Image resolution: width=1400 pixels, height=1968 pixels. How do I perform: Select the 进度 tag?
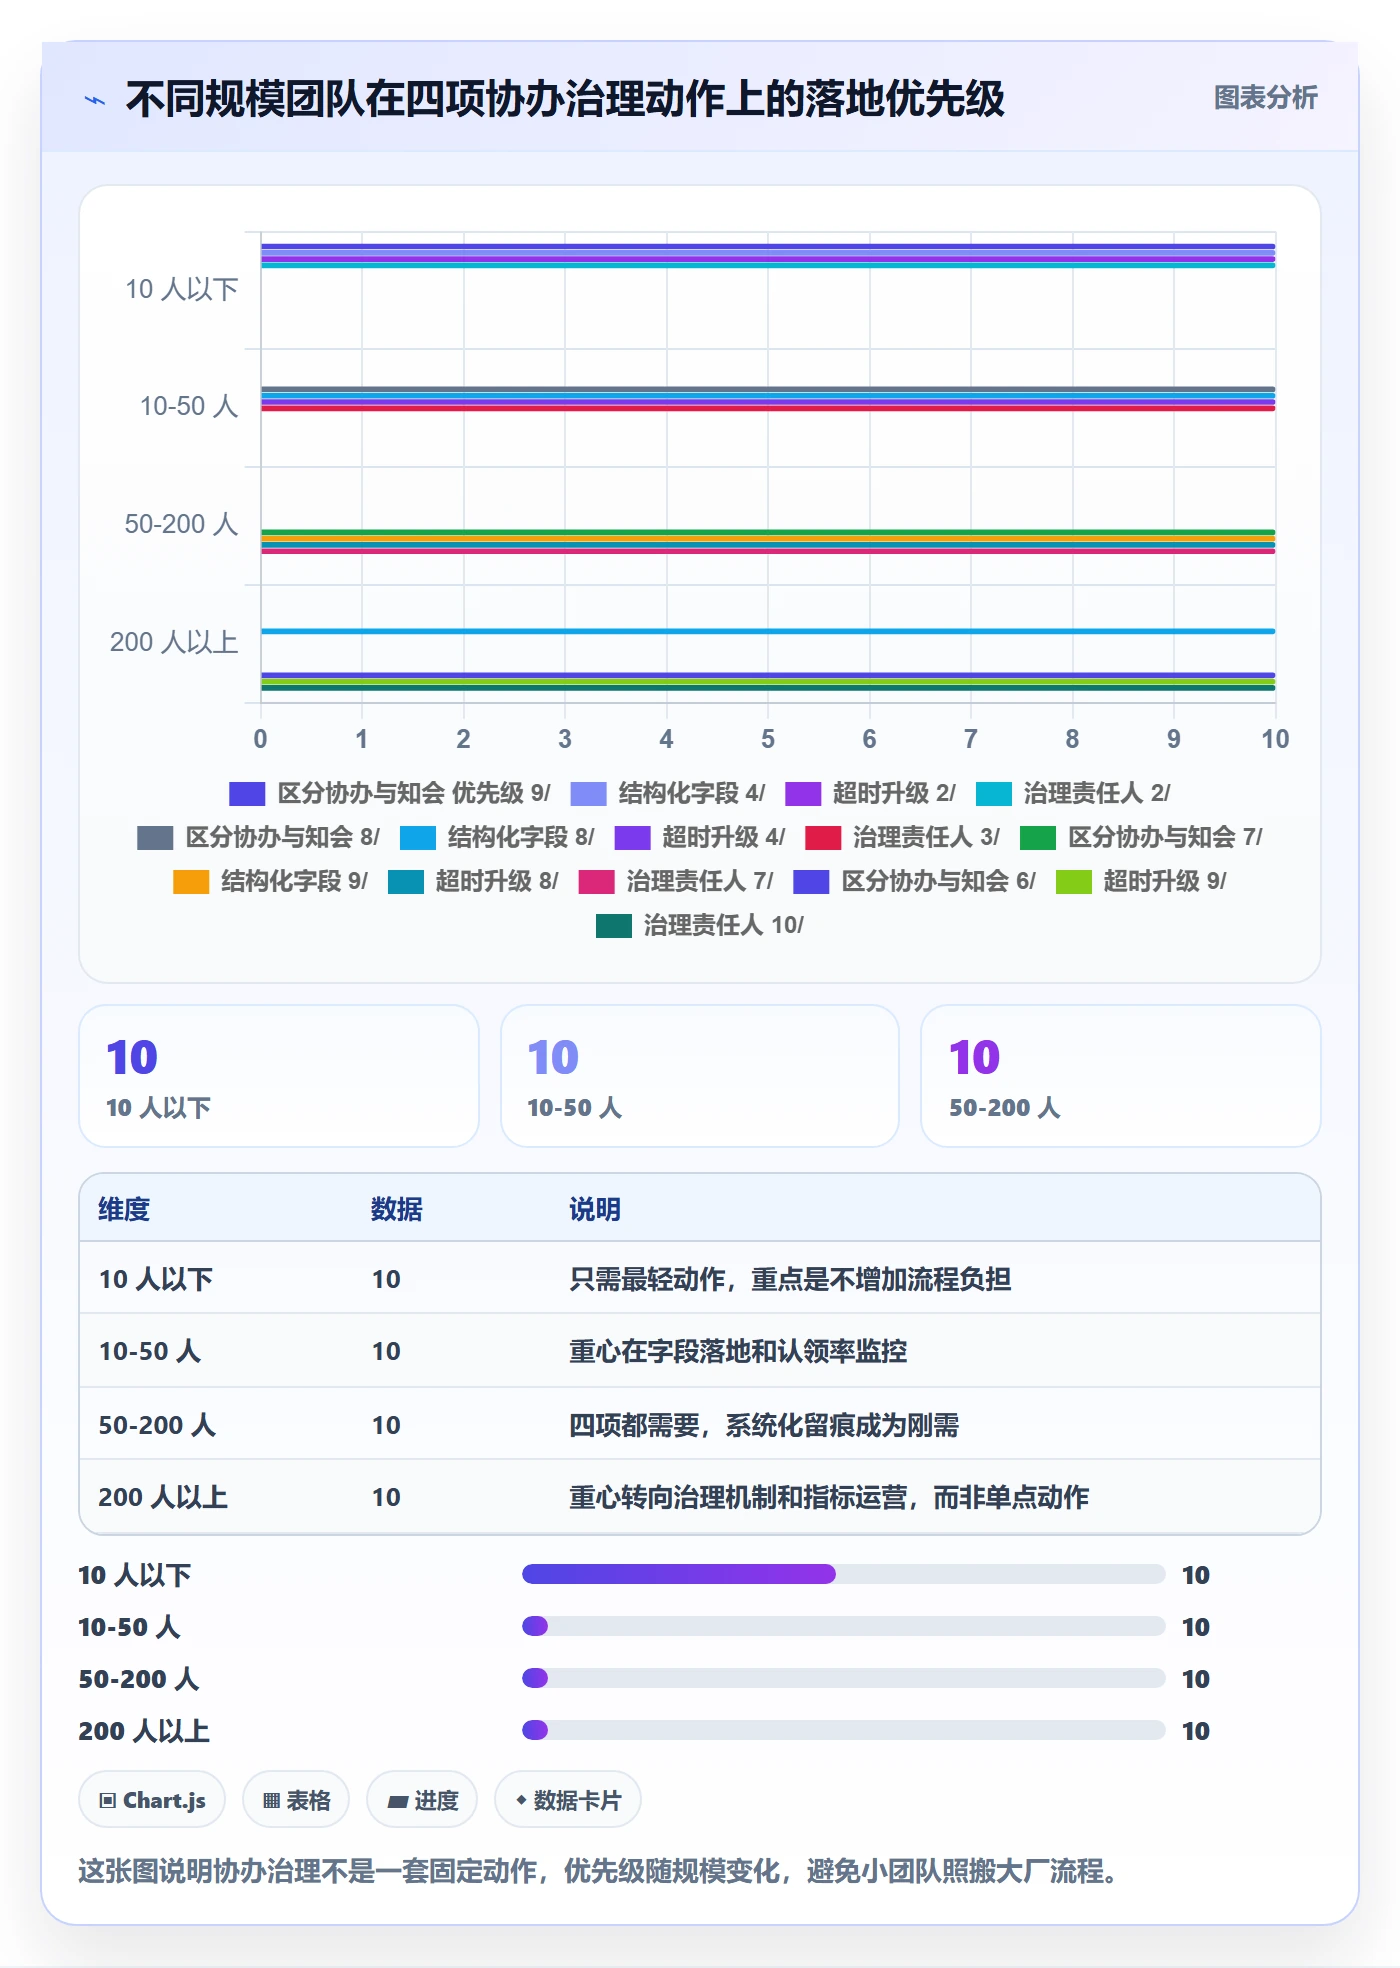tap(422, 1800)
